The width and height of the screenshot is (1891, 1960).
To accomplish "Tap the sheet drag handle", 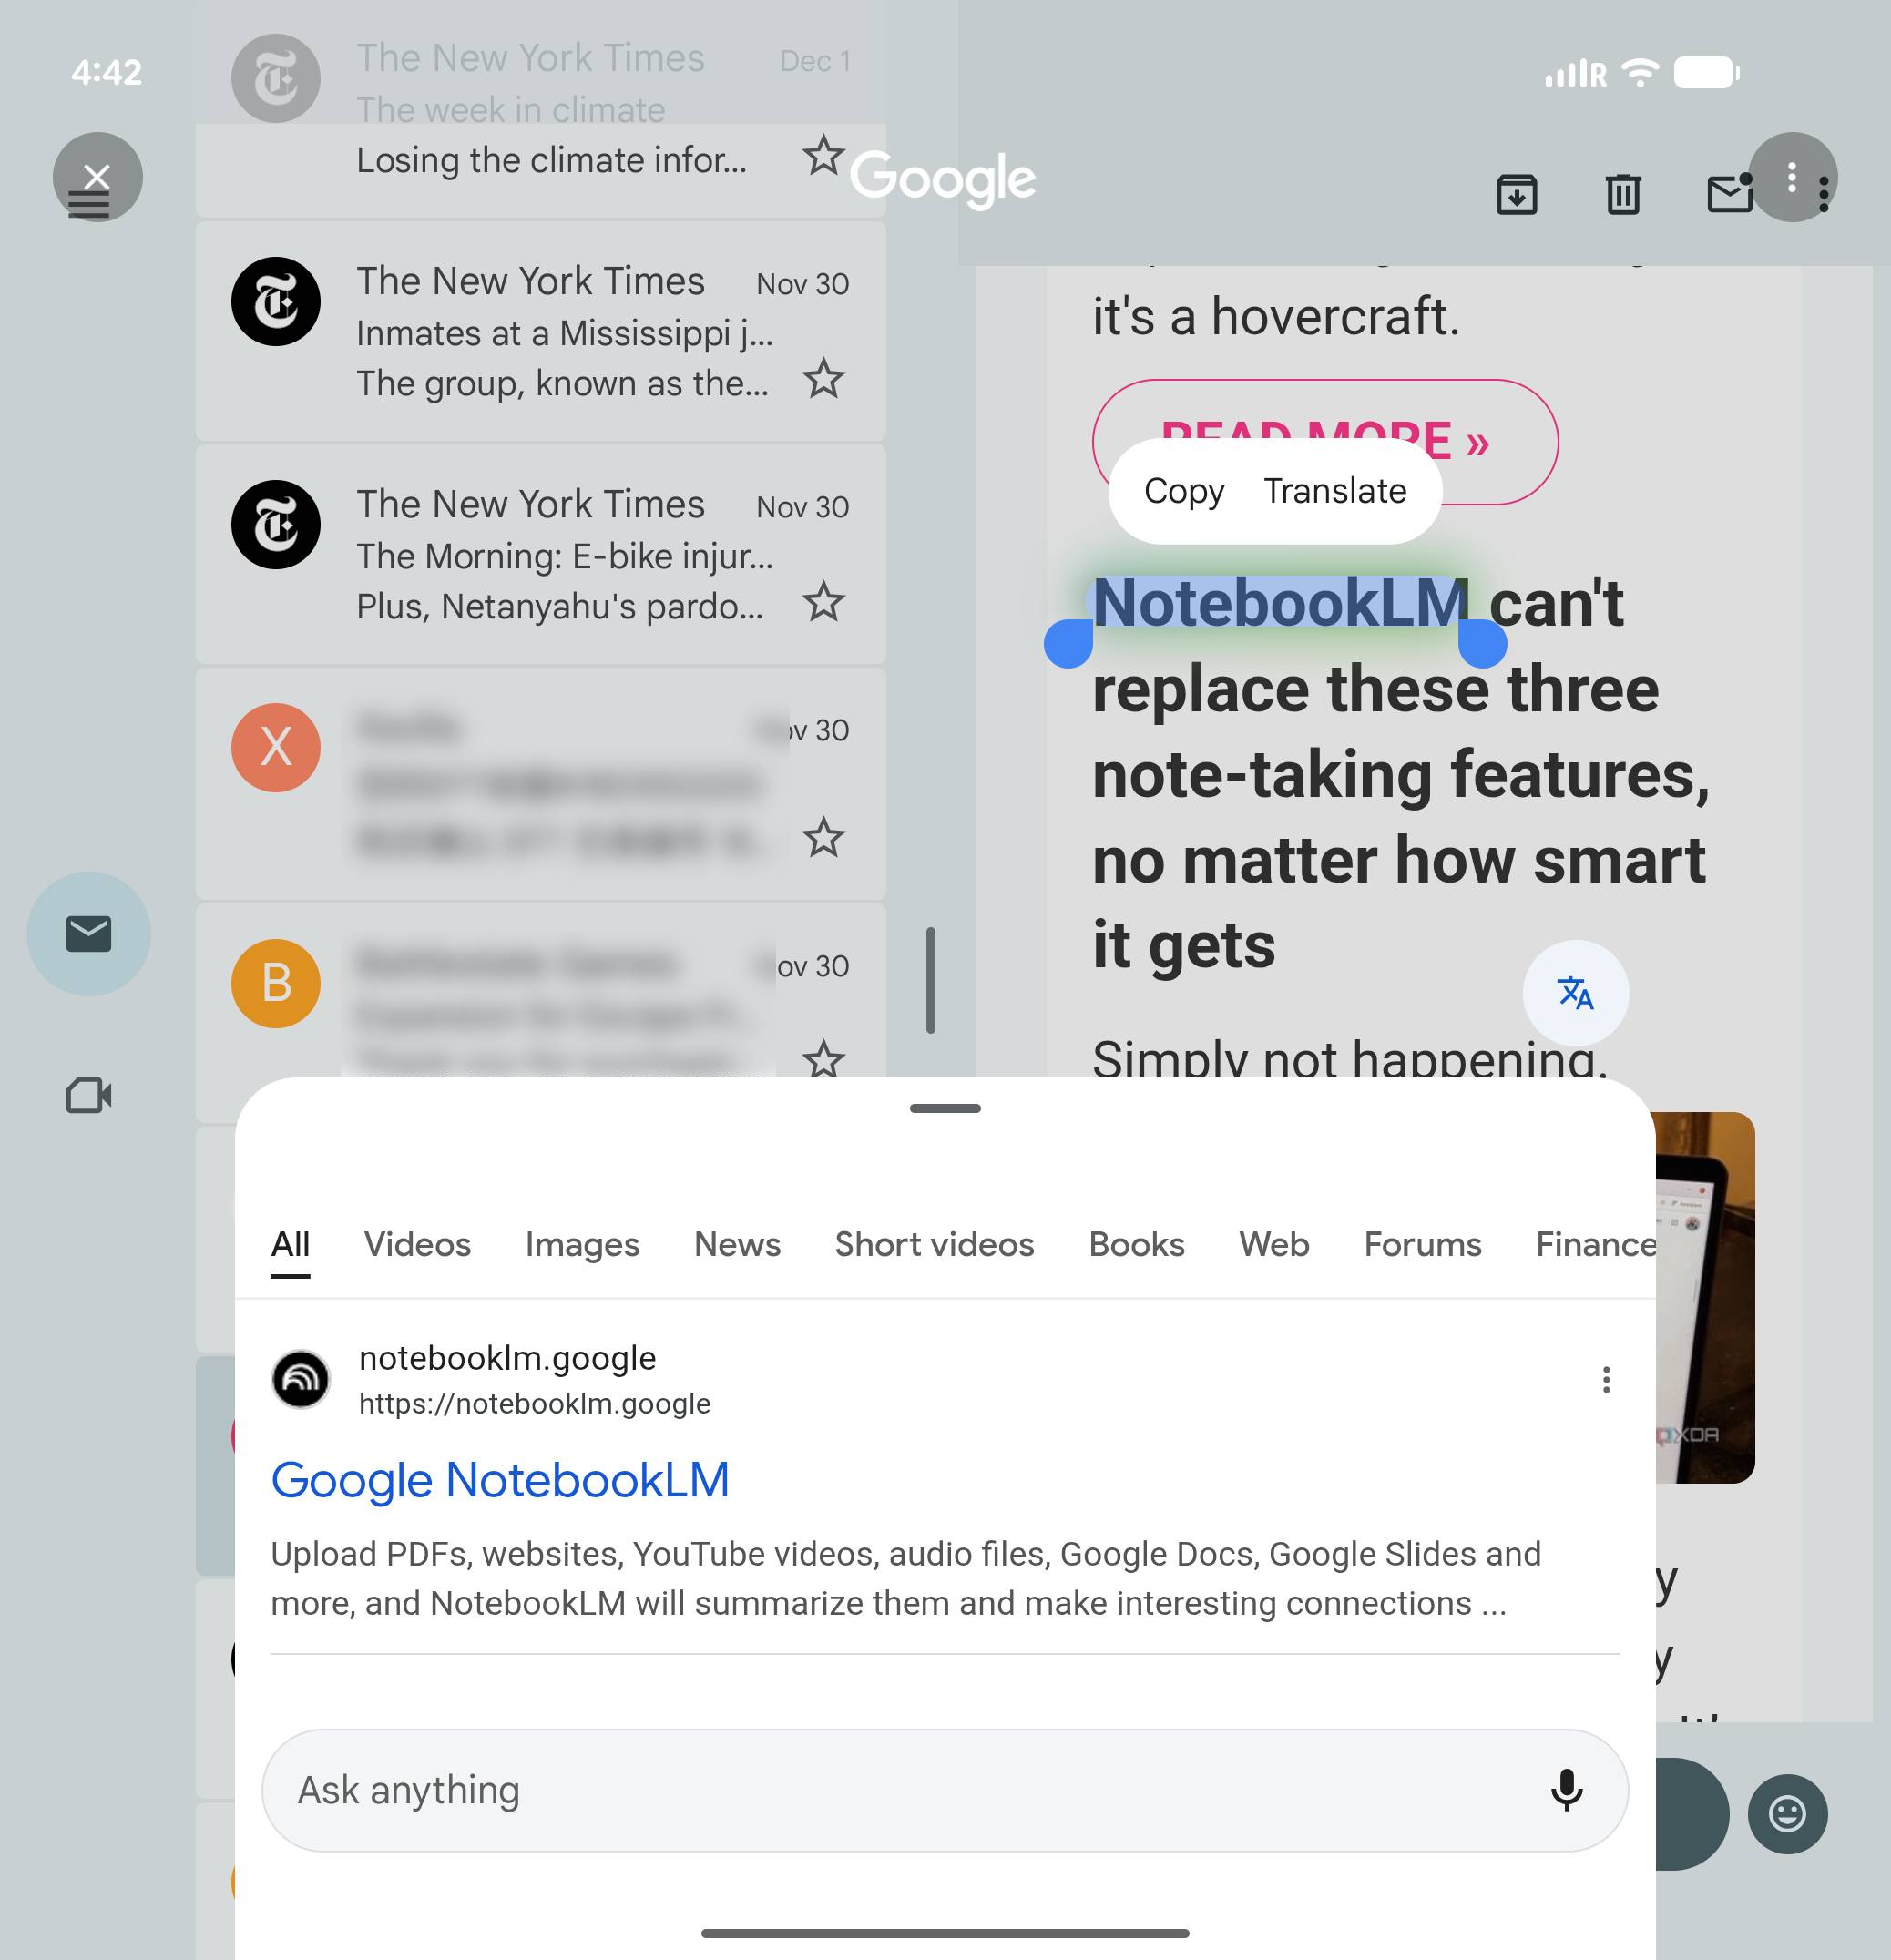I will [945, 1108].
